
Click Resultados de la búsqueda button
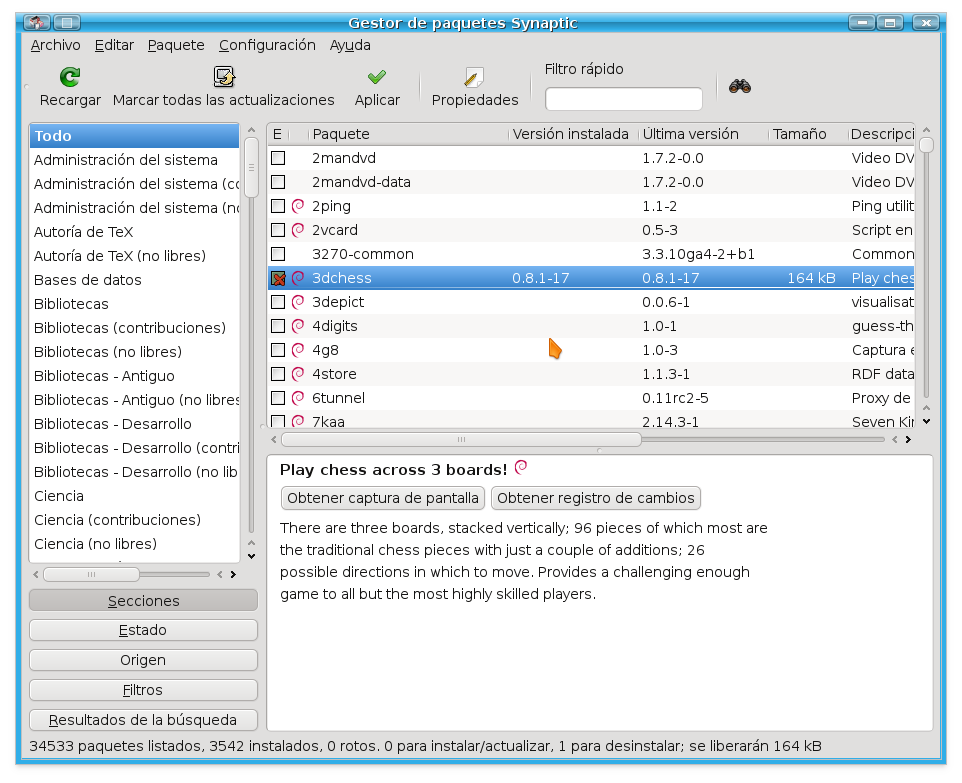click(x=143, y=720)
